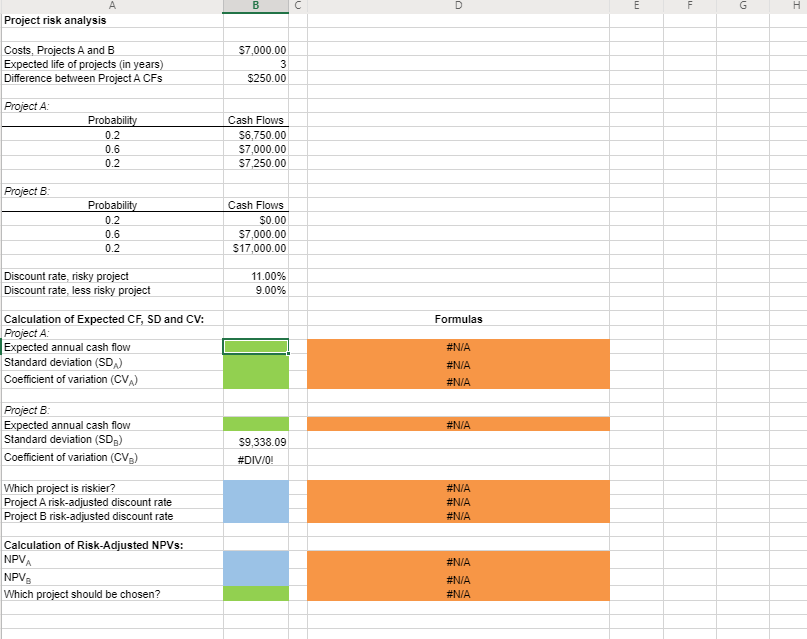The height and width of the screenshot is (639, 807).
Task: Select column B header
Action: click(256, 6)
